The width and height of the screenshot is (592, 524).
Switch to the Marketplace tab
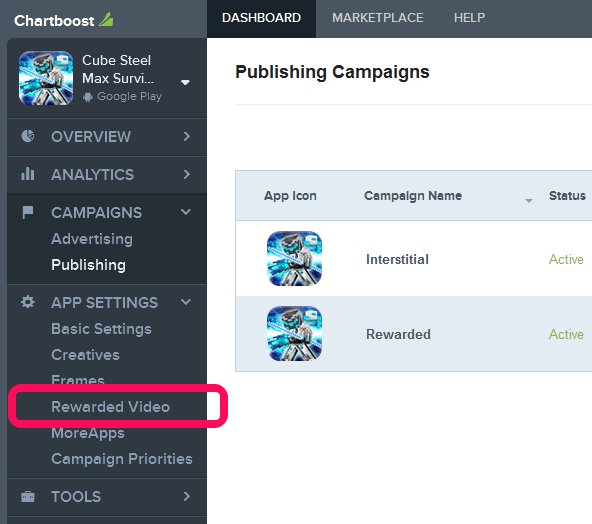378,18
